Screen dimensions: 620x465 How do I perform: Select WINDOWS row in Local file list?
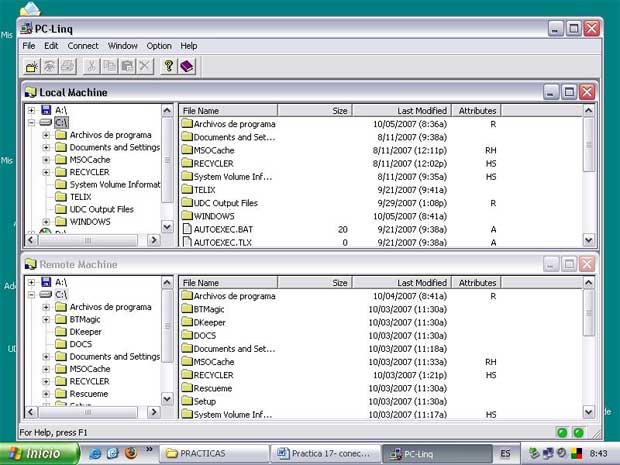point(381,216)
